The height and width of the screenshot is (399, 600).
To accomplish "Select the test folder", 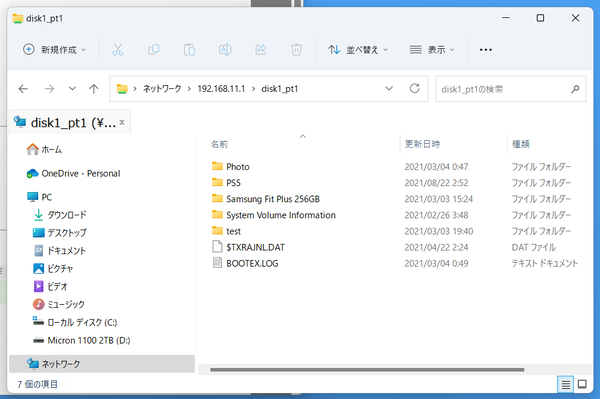I will click(226, 231).
